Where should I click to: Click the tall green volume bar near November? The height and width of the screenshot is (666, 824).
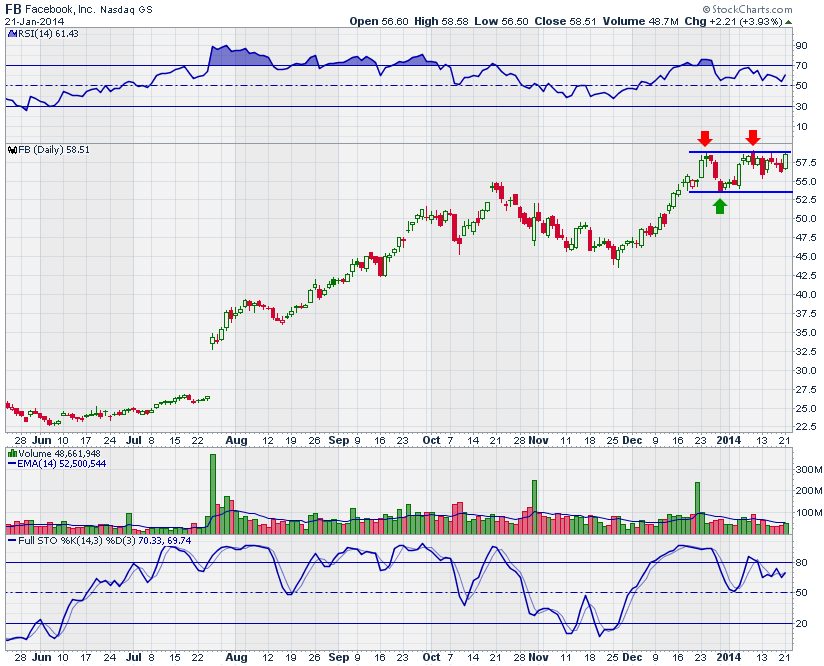pyautogui.click(x=534, y=507)
